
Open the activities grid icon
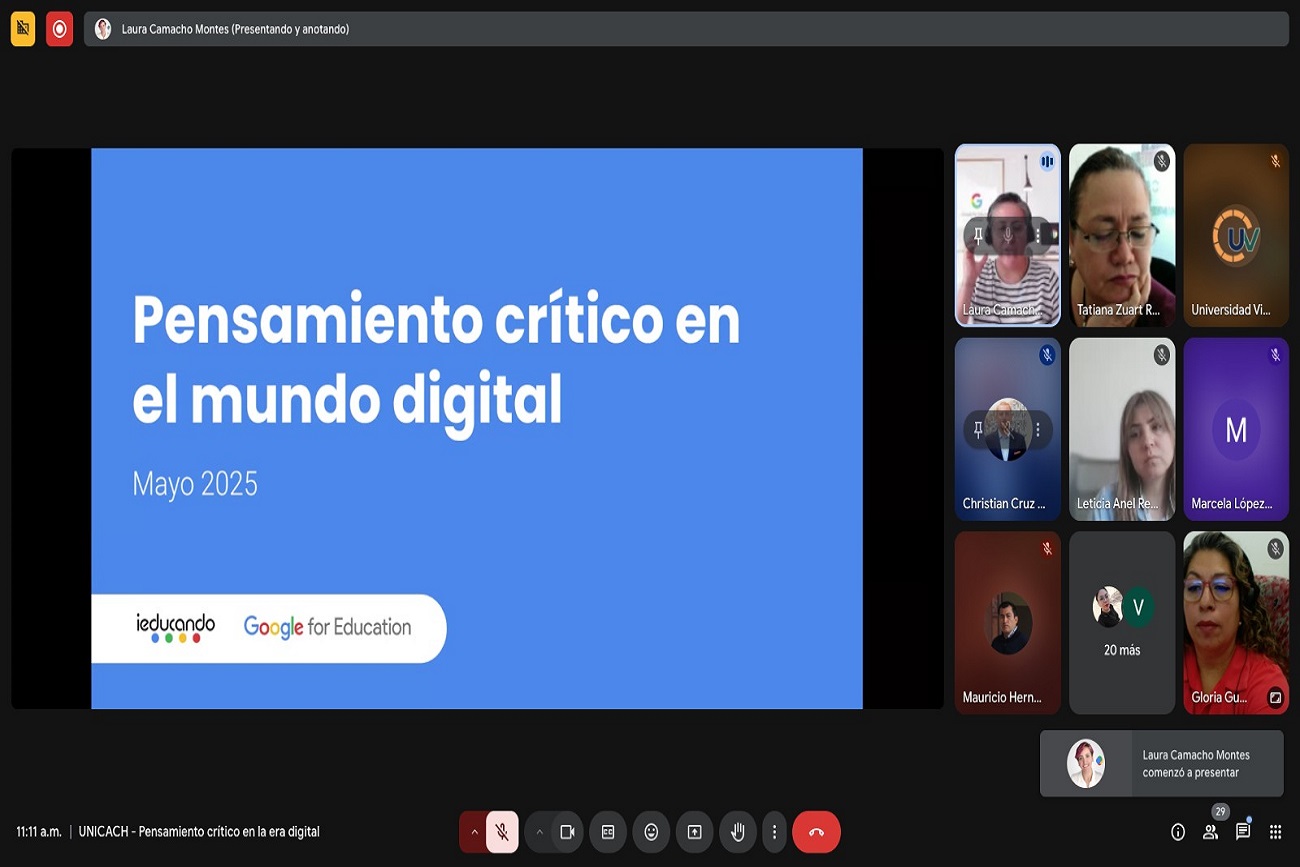pos(1275,832)
